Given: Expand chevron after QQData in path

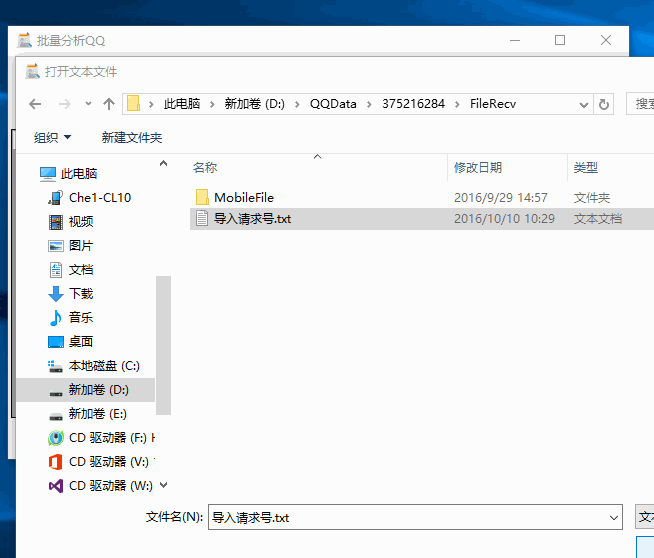Looking at the screenshot, I should tap(369, 104).
